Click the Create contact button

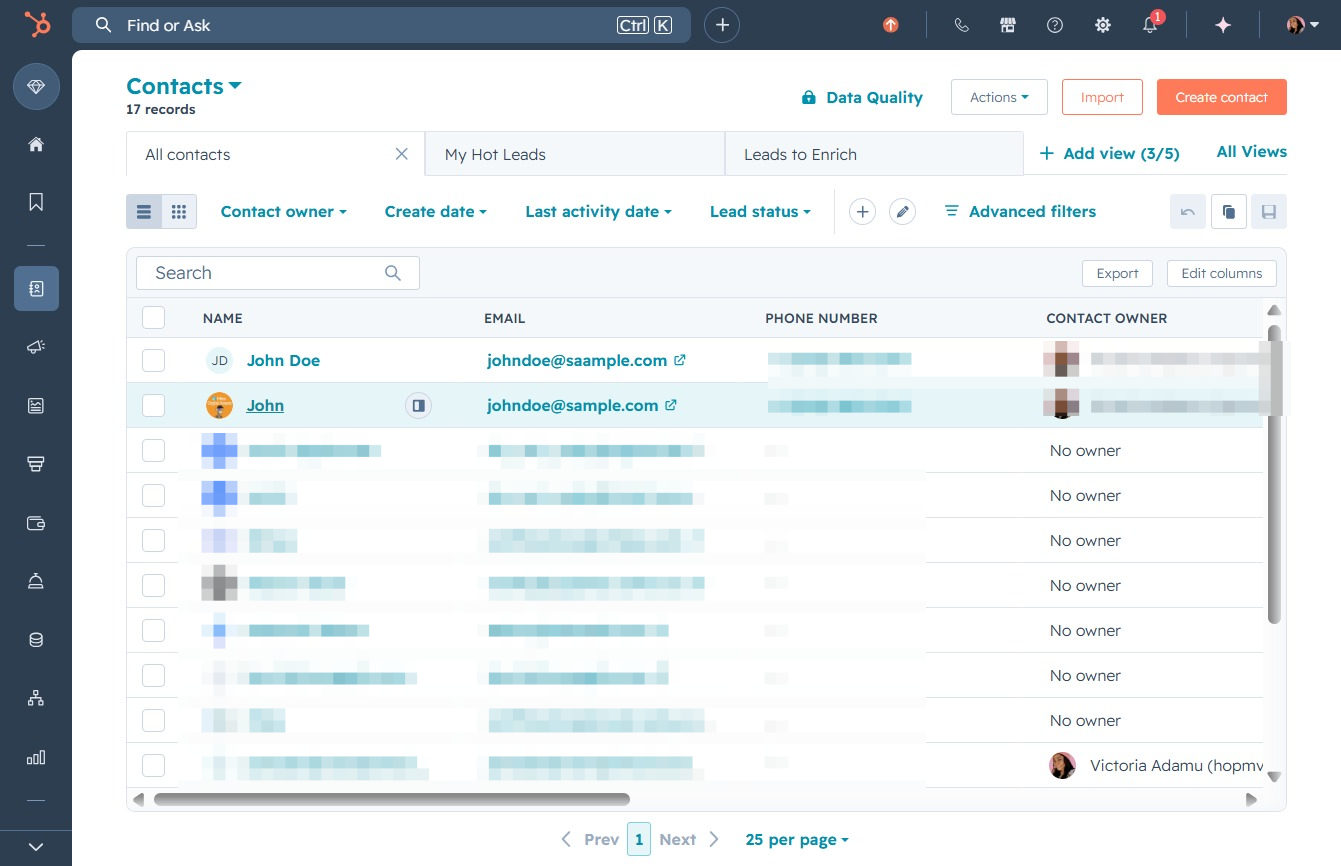pyautogui.click(x=1222, y=97)
